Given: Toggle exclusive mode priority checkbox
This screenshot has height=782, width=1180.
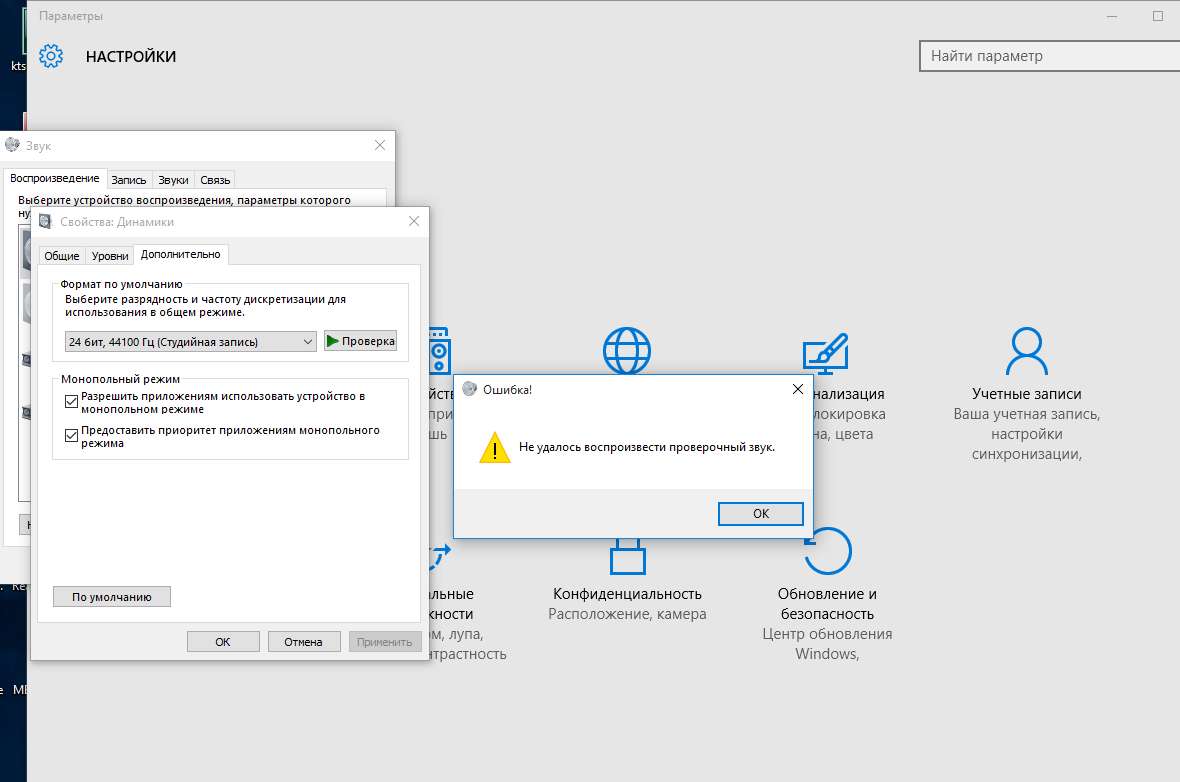Looking at the screenshot, I should pos(71,435).
